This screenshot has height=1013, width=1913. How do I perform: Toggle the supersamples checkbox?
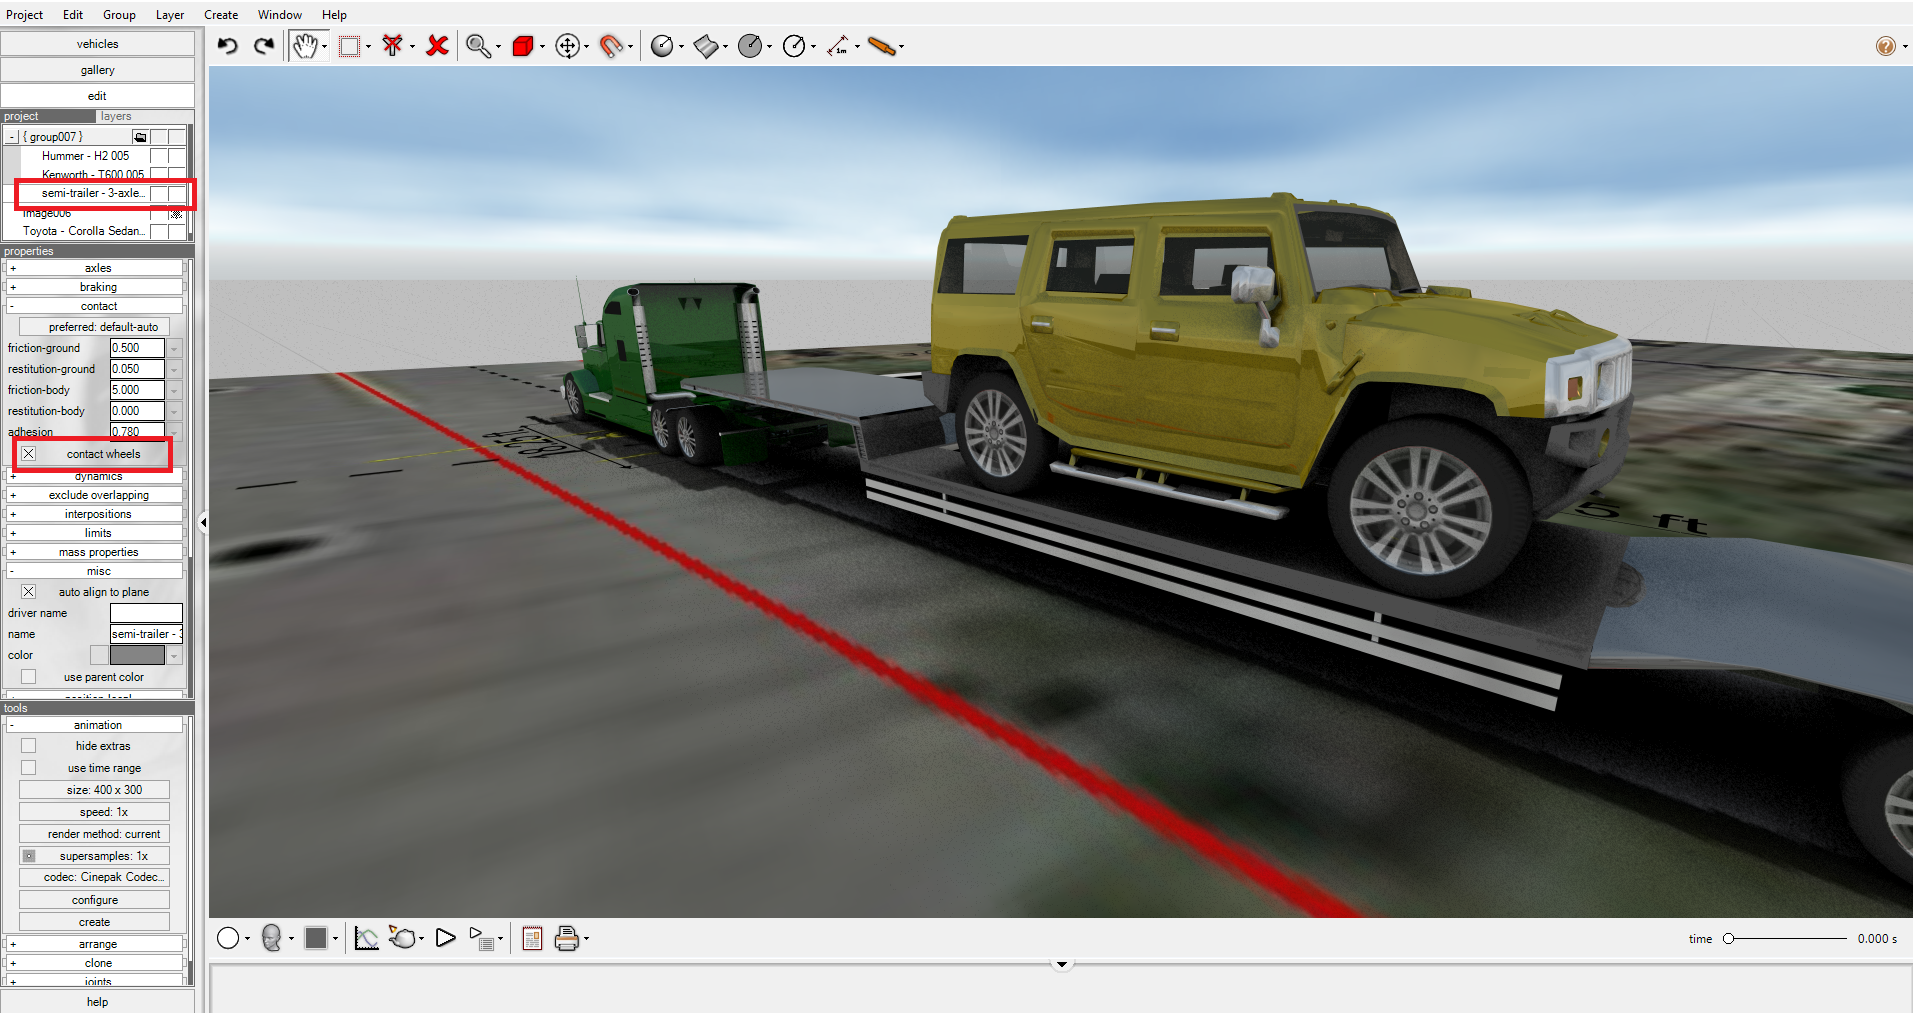click(29, 856)
